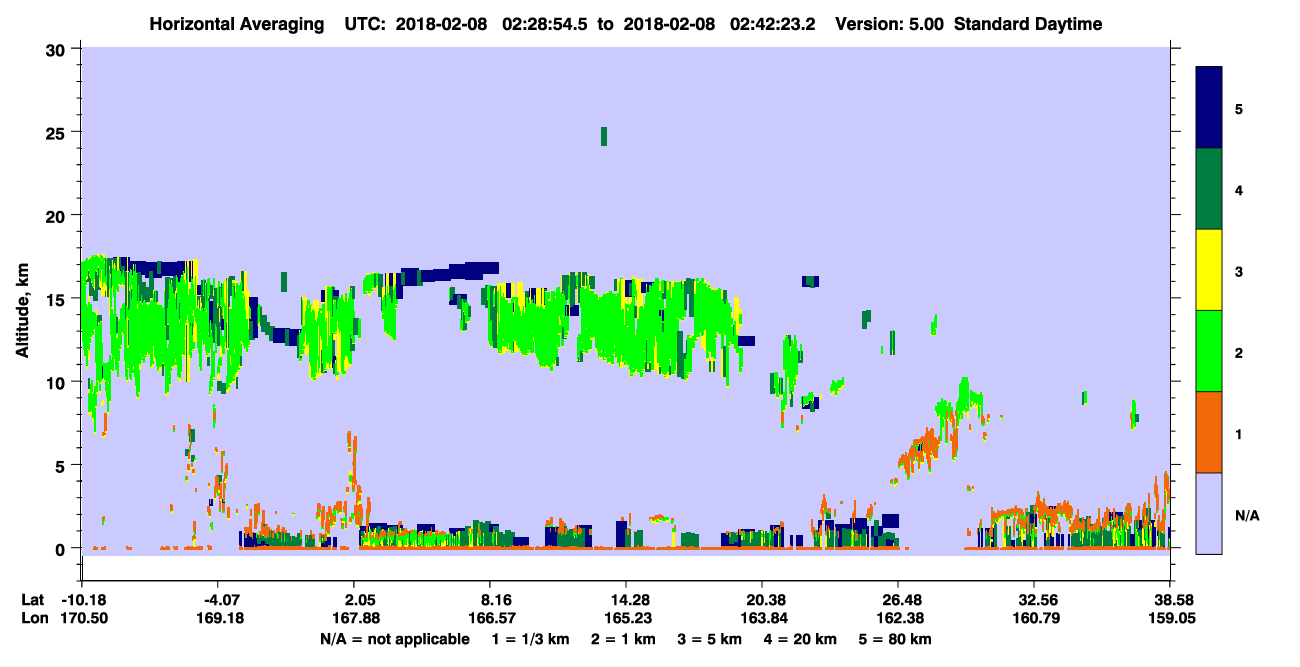Click legend text '2 = 1 km'

(624, 638)
